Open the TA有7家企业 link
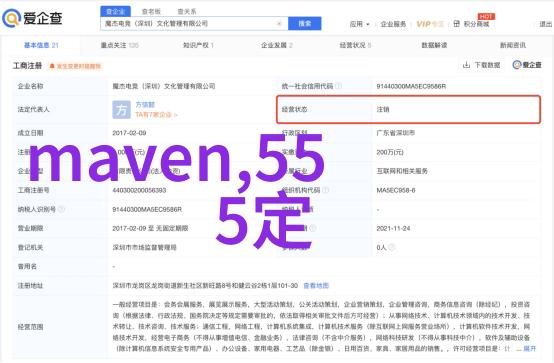 coord(156,115)
